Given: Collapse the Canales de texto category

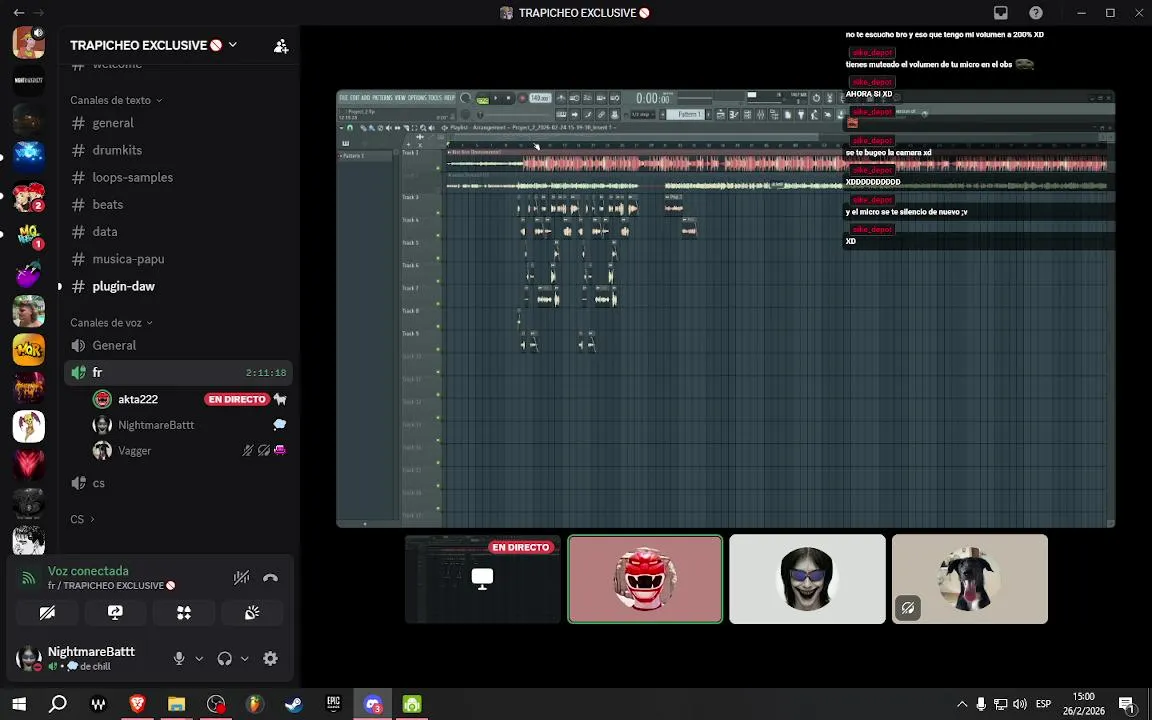Looking at the screenshot, I should 116,100.
